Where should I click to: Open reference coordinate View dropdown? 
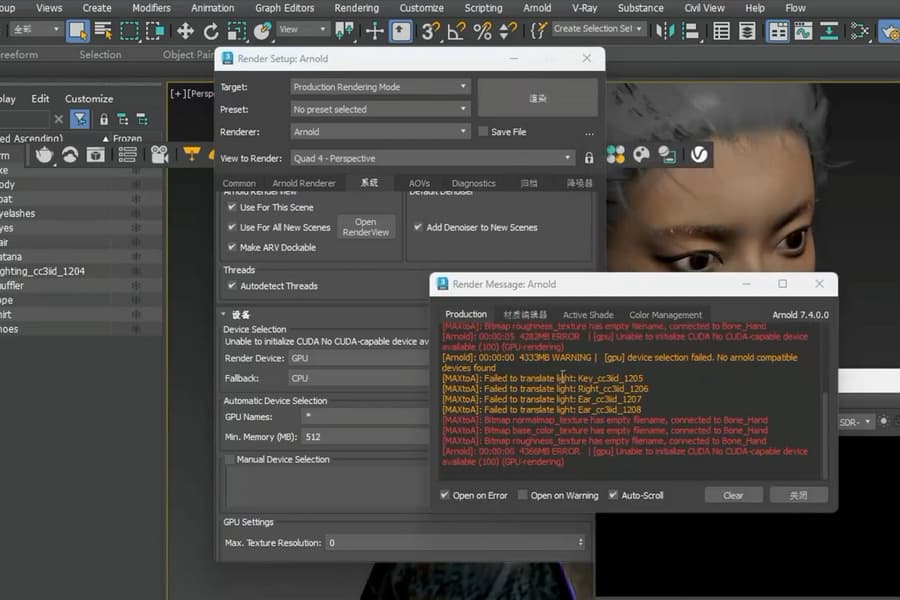click(302, 29)
